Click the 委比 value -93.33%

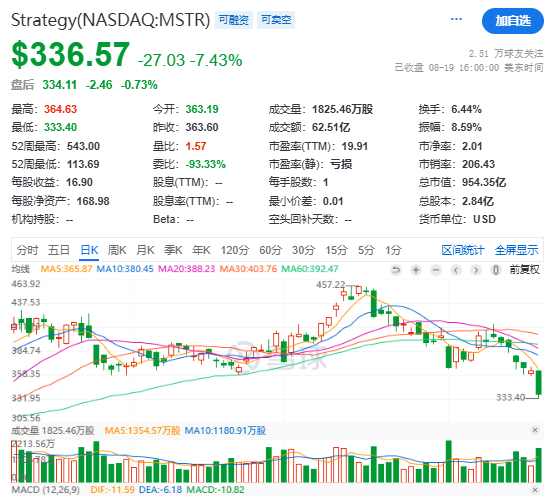(206, 164)
